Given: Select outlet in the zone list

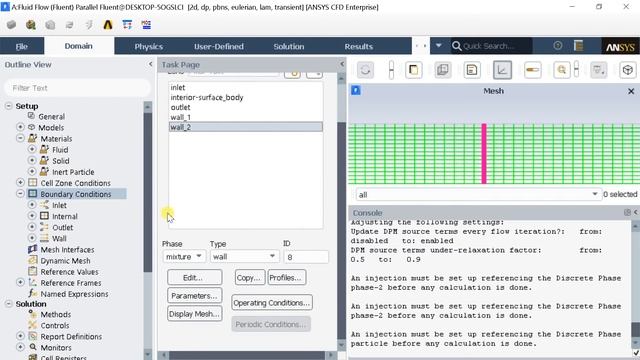Looking at the screenshot, I should pos(246,107).
